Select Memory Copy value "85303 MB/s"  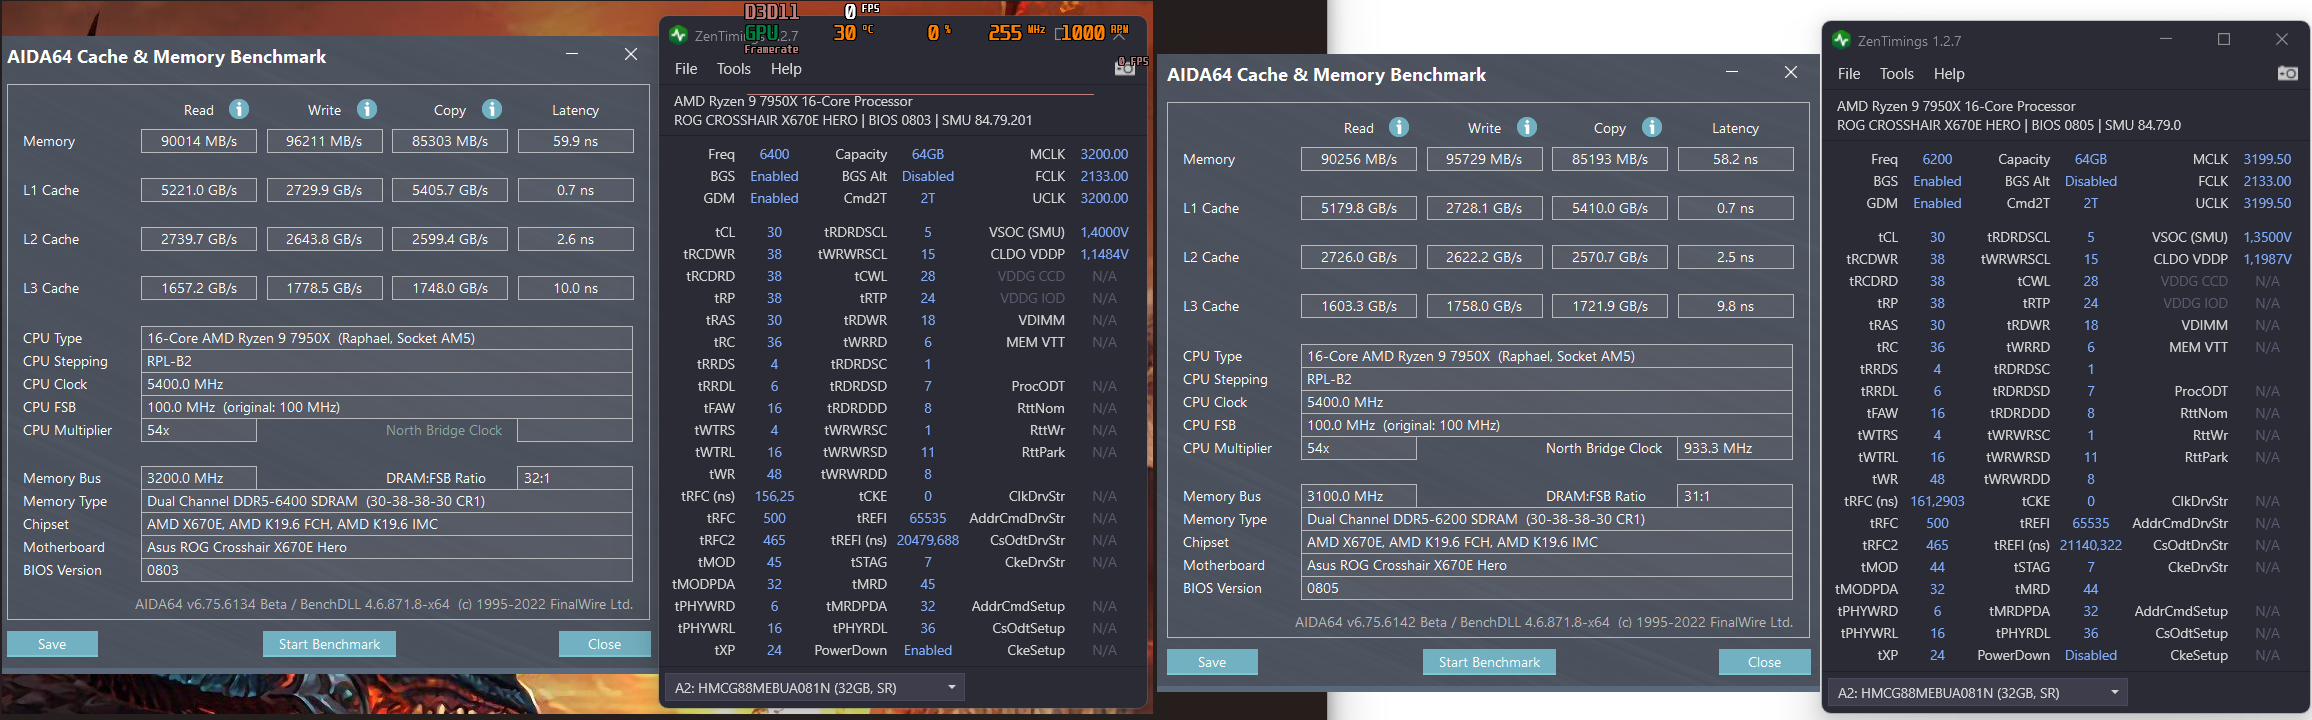click(450, 141)
